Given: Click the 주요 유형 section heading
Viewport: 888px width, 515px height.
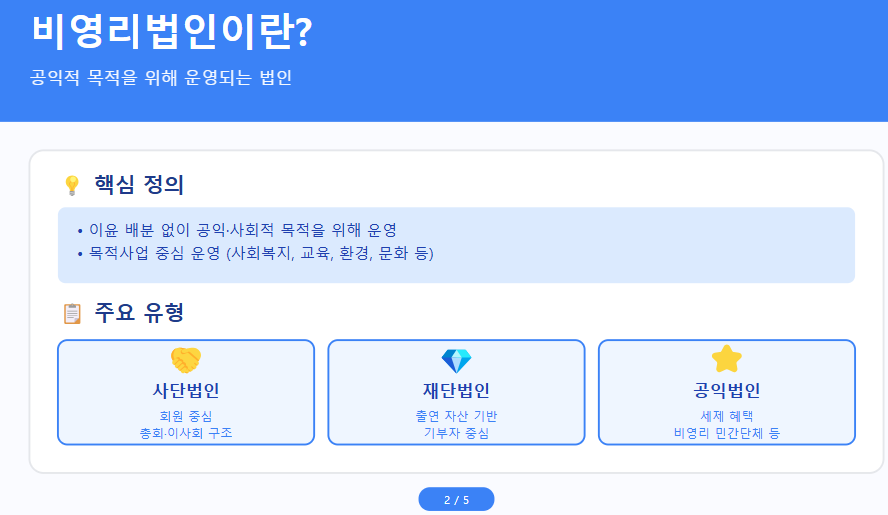Looking at the screenshot, I should pos(139,313).
